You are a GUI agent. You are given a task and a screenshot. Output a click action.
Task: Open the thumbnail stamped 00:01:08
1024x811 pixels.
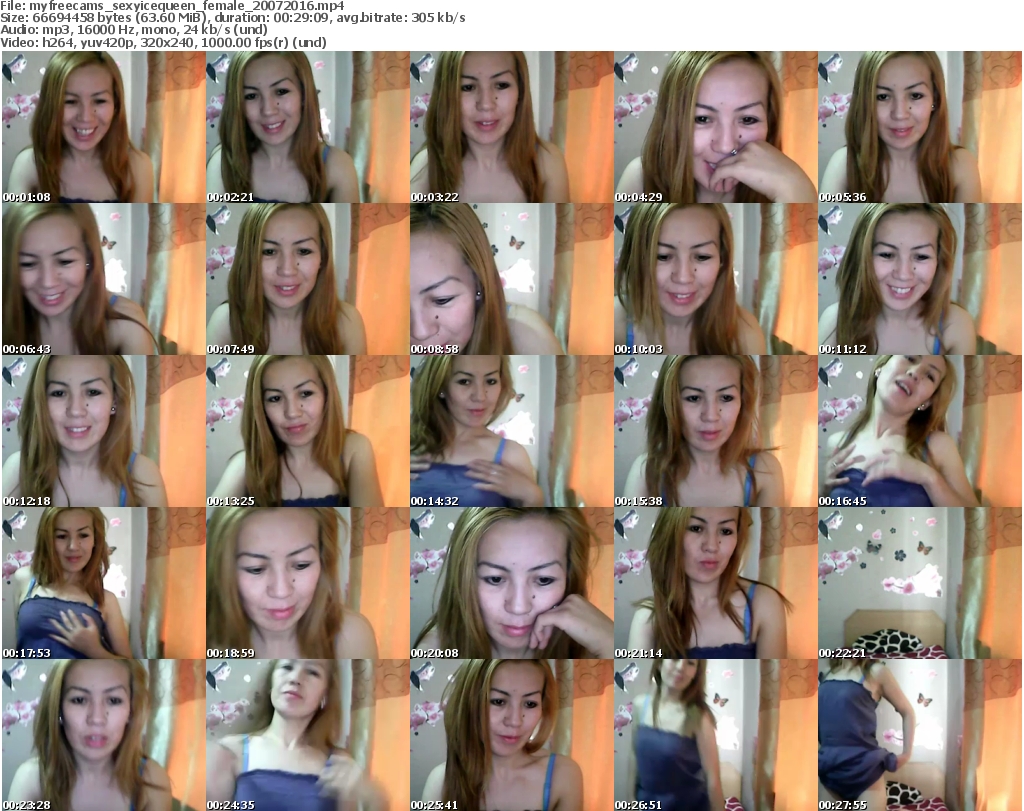coord(104,127)
